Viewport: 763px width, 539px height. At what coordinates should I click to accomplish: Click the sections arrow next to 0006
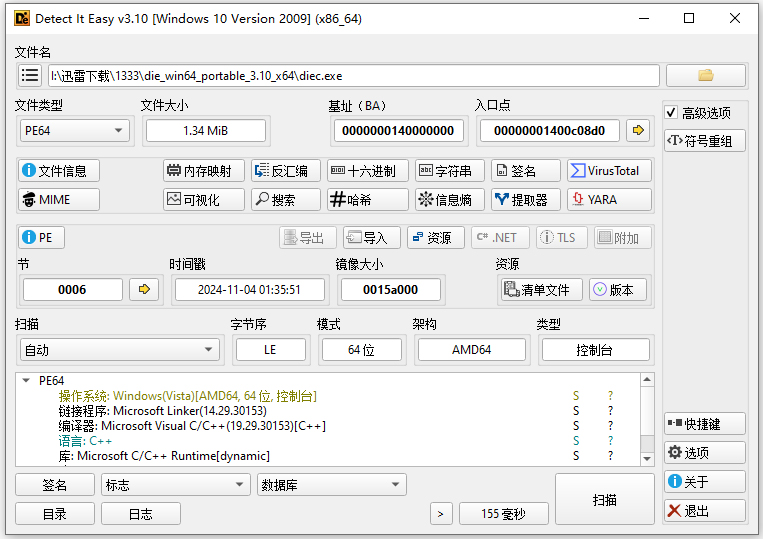point(144,289)
